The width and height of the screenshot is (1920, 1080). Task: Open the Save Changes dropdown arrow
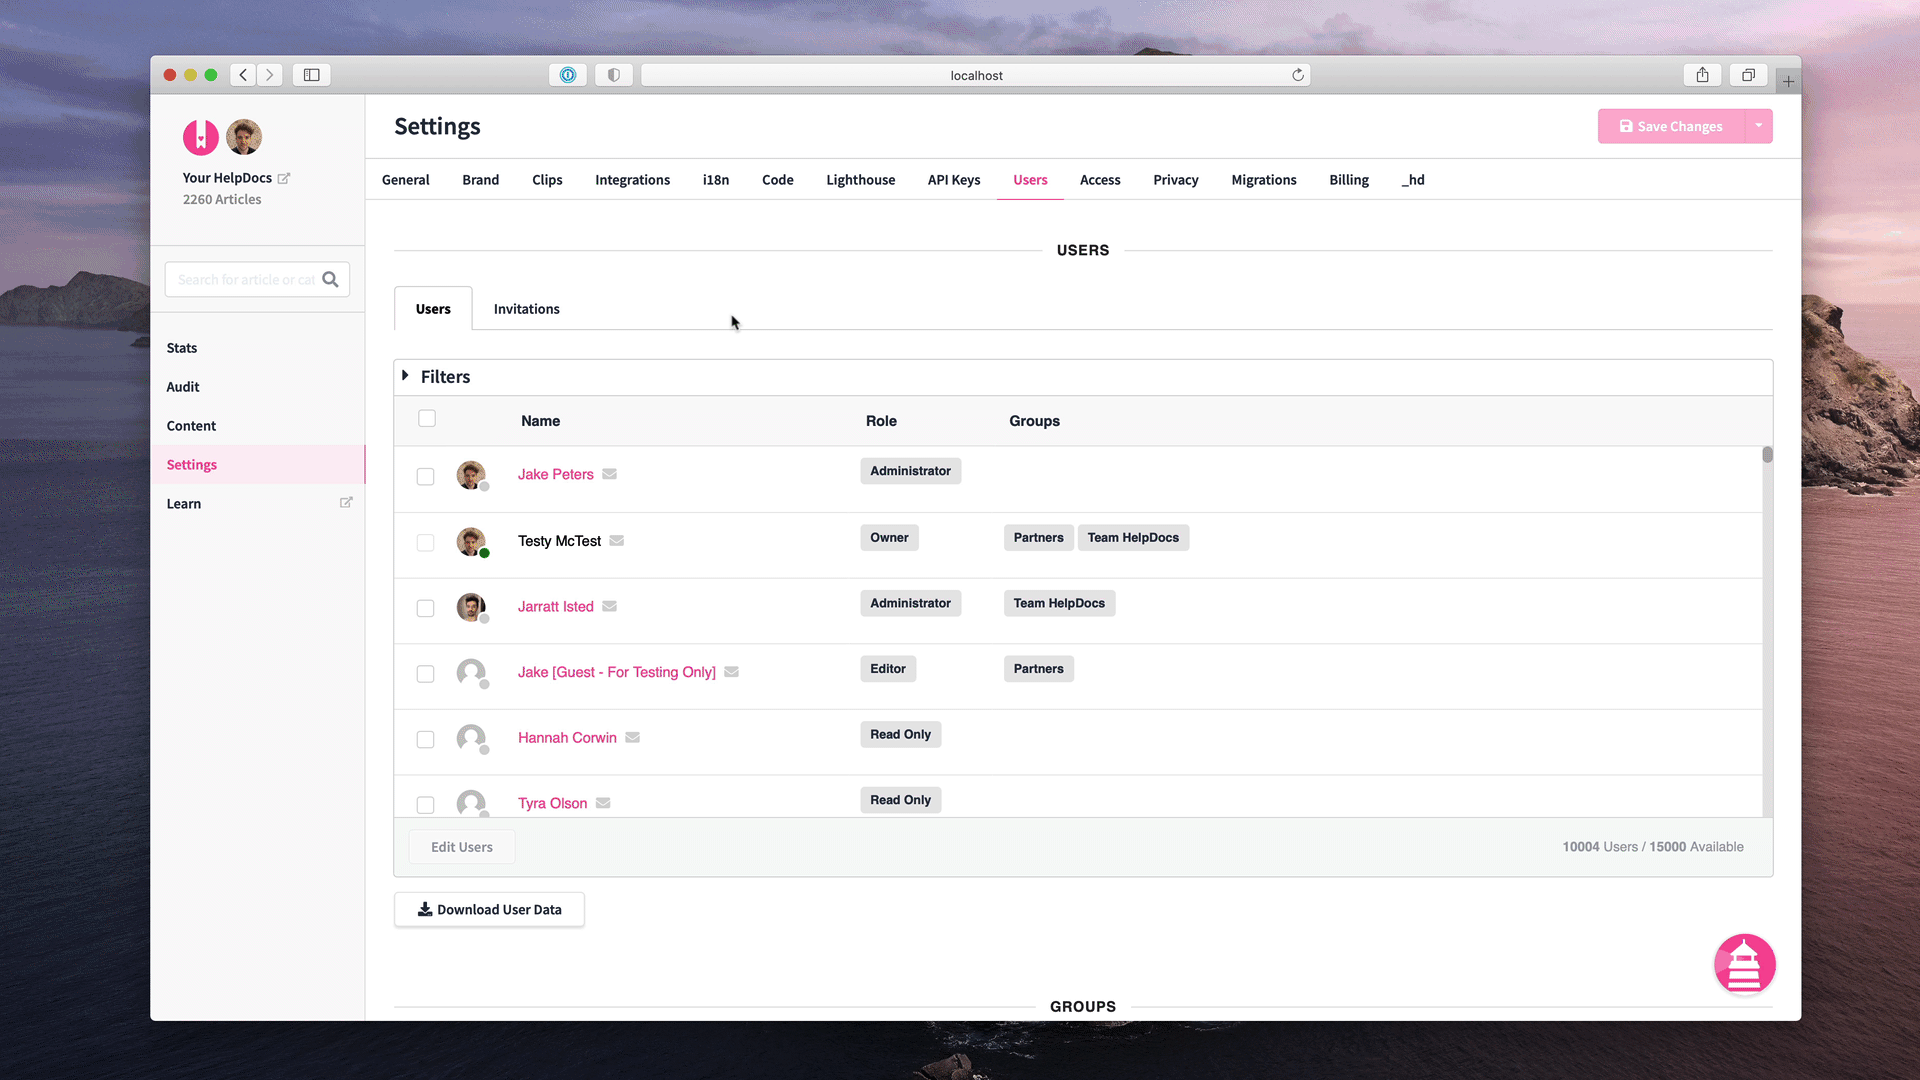1758,126
